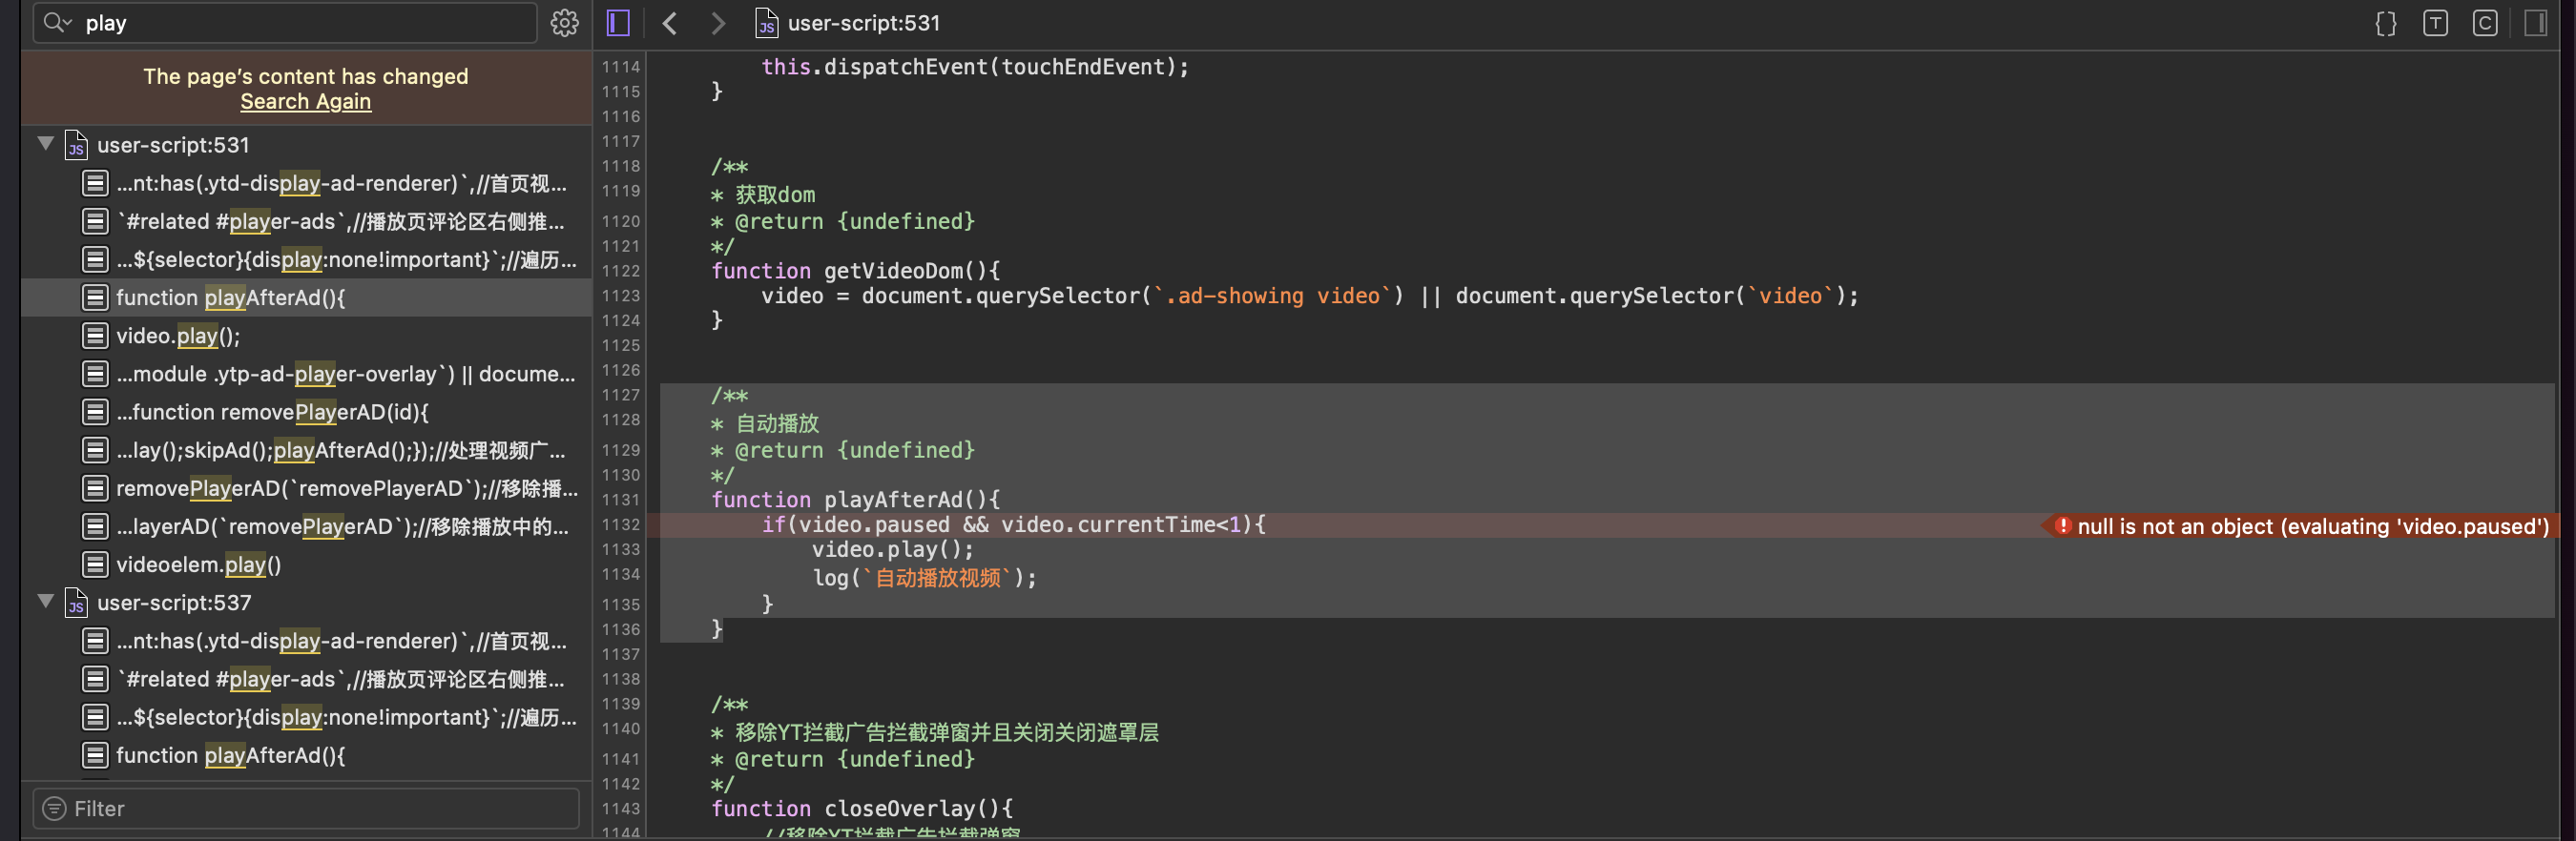
Task: Collapse the user-script:537 results group
Action: click(x=46, y=602)
